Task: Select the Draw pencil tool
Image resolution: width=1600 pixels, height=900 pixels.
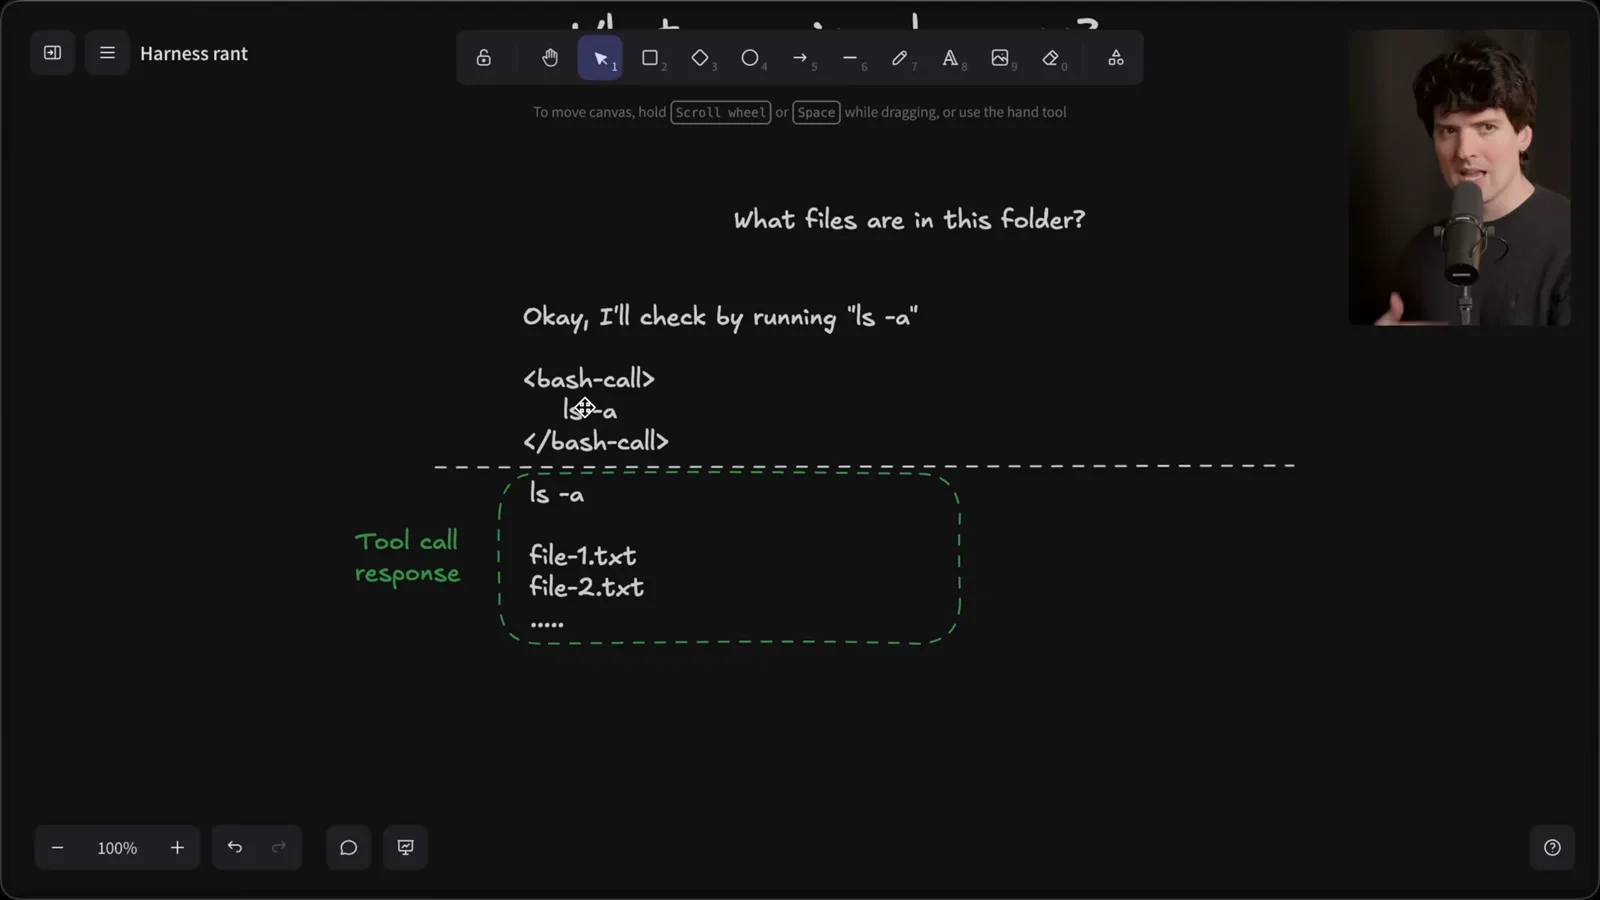Action: pos(900,58)
